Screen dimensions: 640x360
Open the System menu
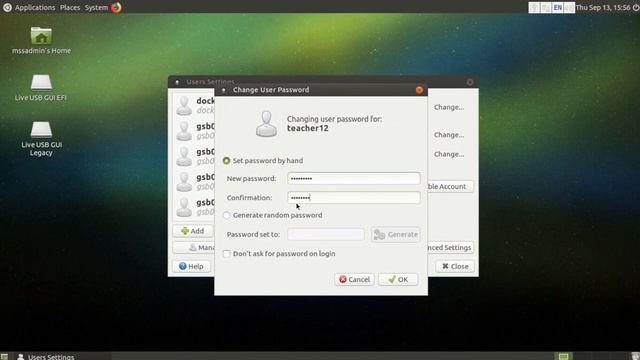[96, 7]
